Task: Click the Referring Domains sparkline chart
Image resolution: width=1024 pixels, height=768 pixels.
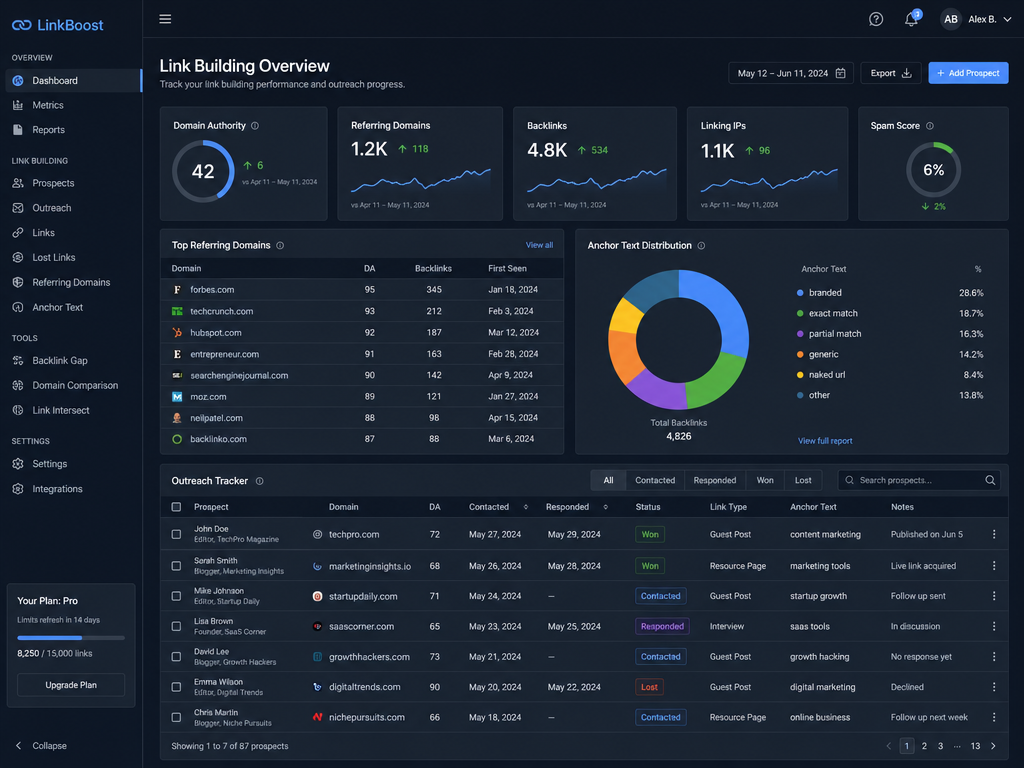Action: pyautogui.click(x=421, y=180)
